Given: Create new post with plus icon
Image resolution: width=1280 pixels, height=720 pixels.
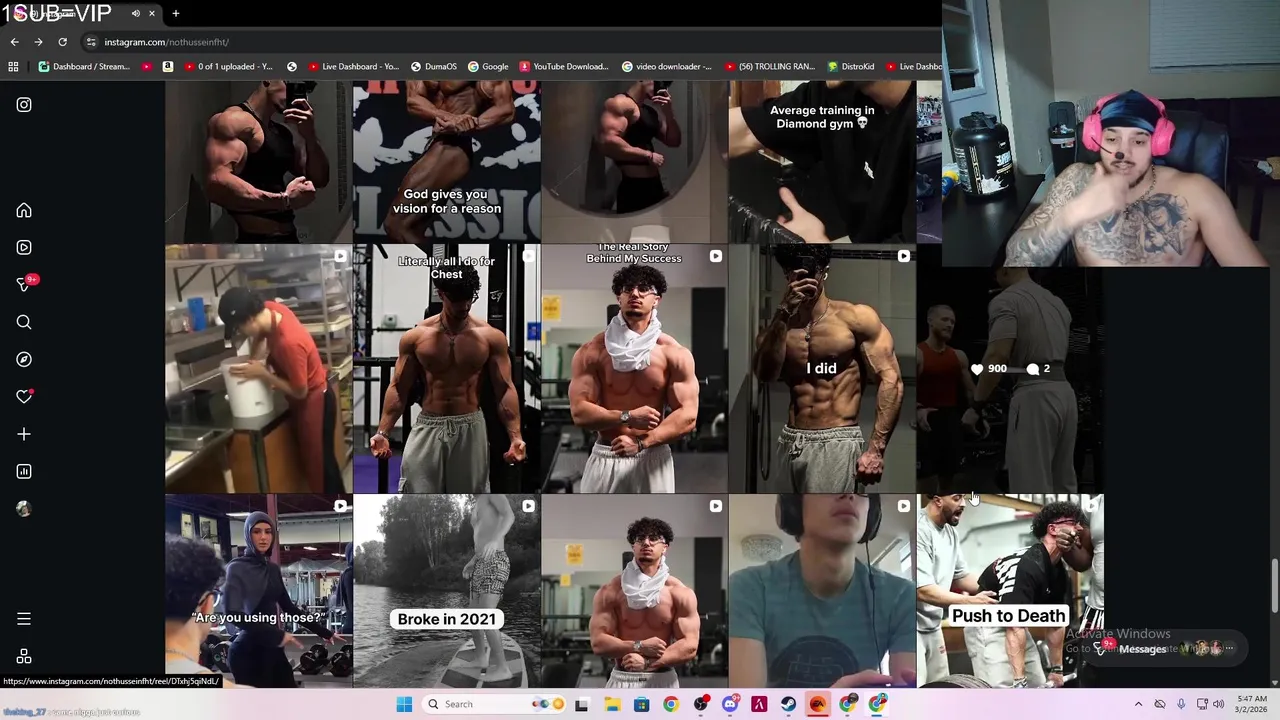Looking at the screenshot, I should [24, 434].
